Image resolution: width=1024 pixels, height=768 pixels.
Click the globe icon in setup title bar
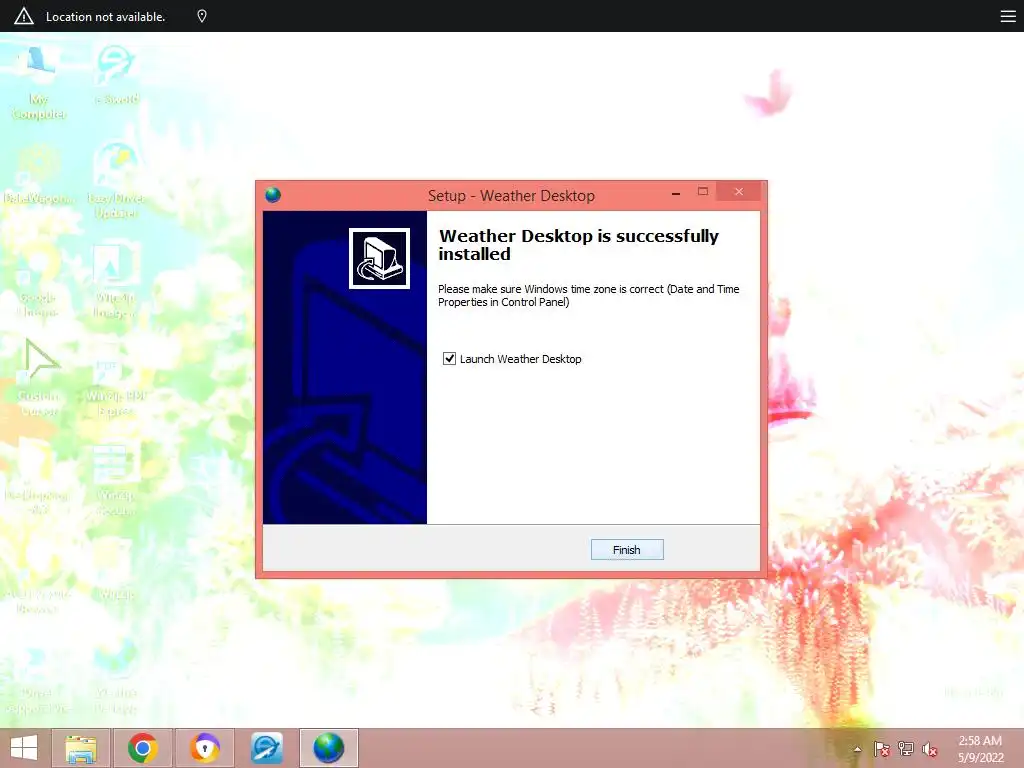click(273, 195)
